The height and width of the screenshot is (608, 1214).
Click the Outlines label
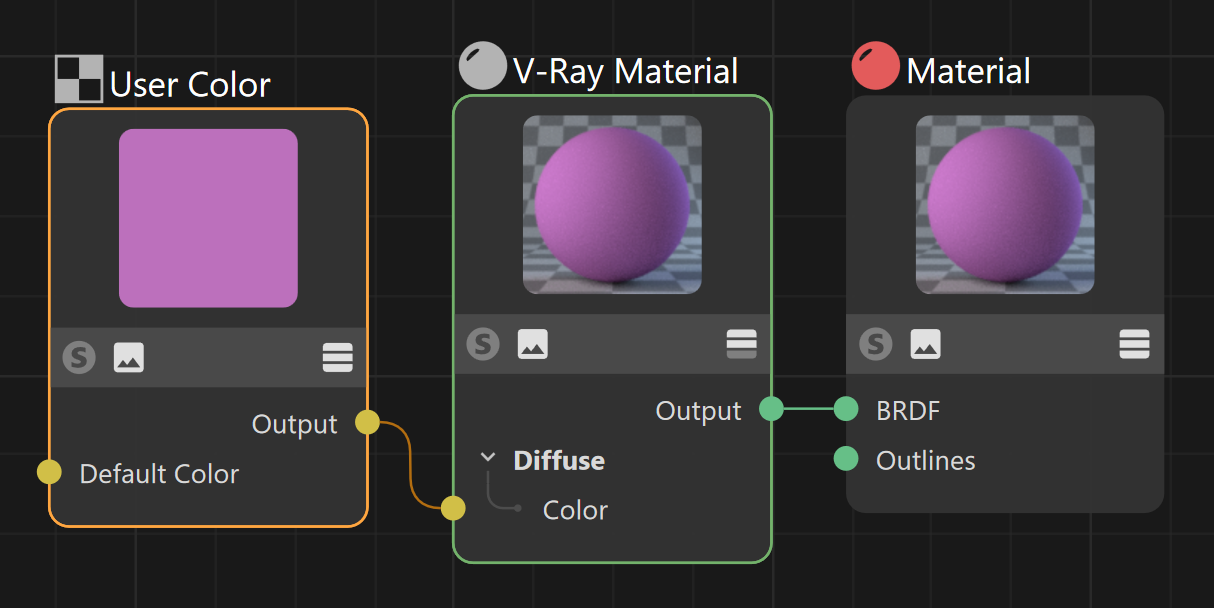tap(926, 460)
